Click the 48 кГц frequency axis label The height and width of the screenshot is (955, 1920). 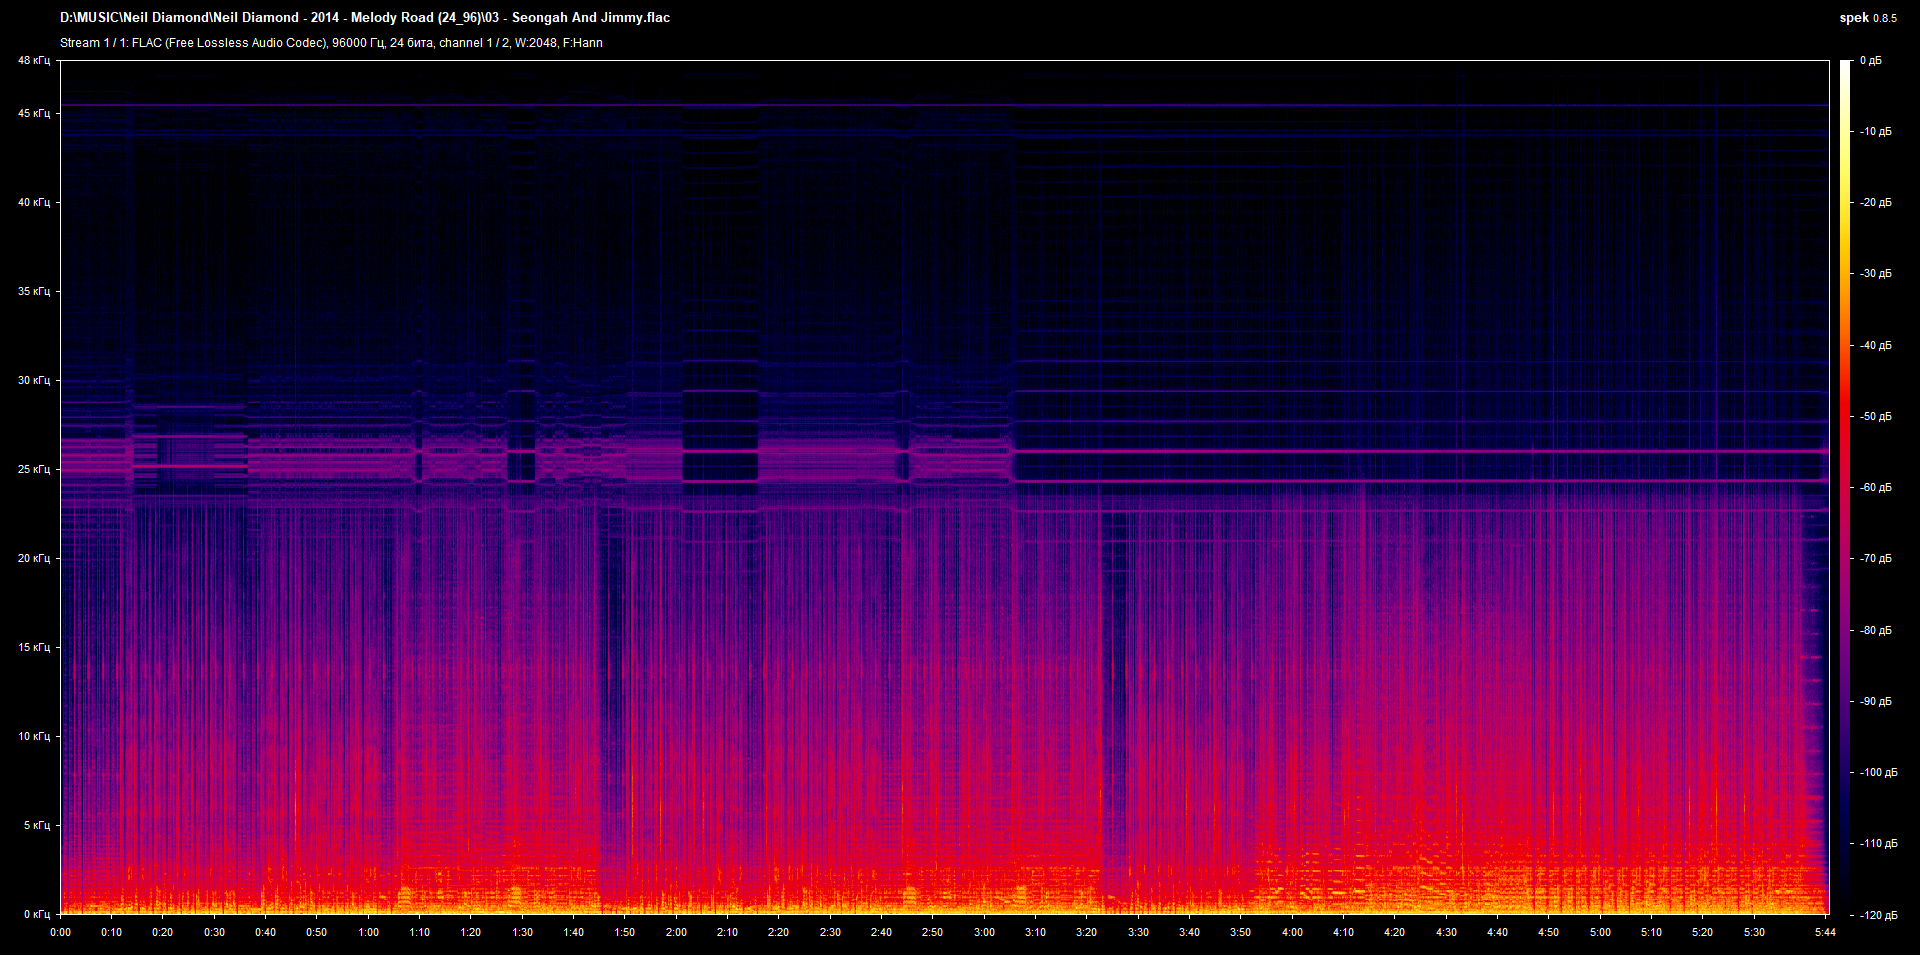(33, 61)
